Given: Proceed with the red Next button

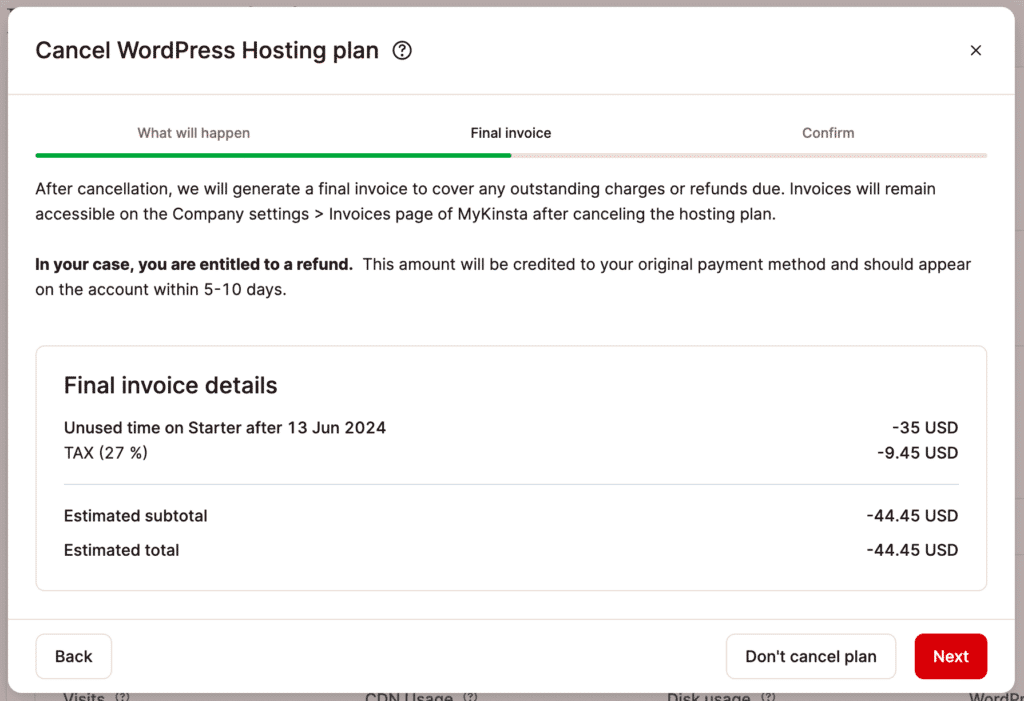Looking at the screenshot, I should (x=950, y=657).
